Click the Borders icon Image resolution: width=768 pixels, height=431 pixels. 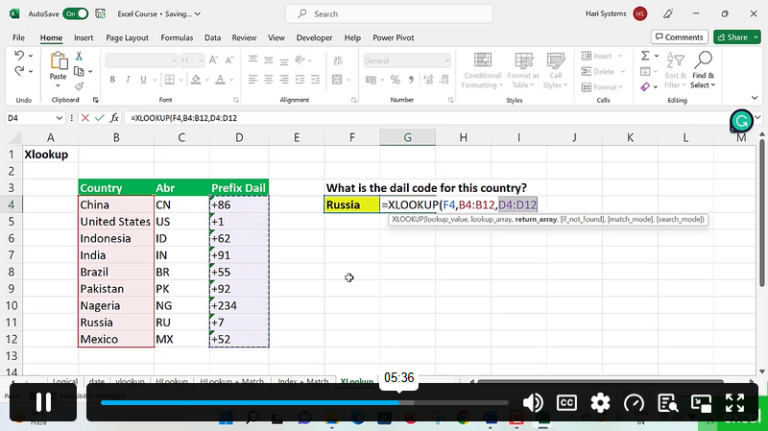click(x=169, y=79)
